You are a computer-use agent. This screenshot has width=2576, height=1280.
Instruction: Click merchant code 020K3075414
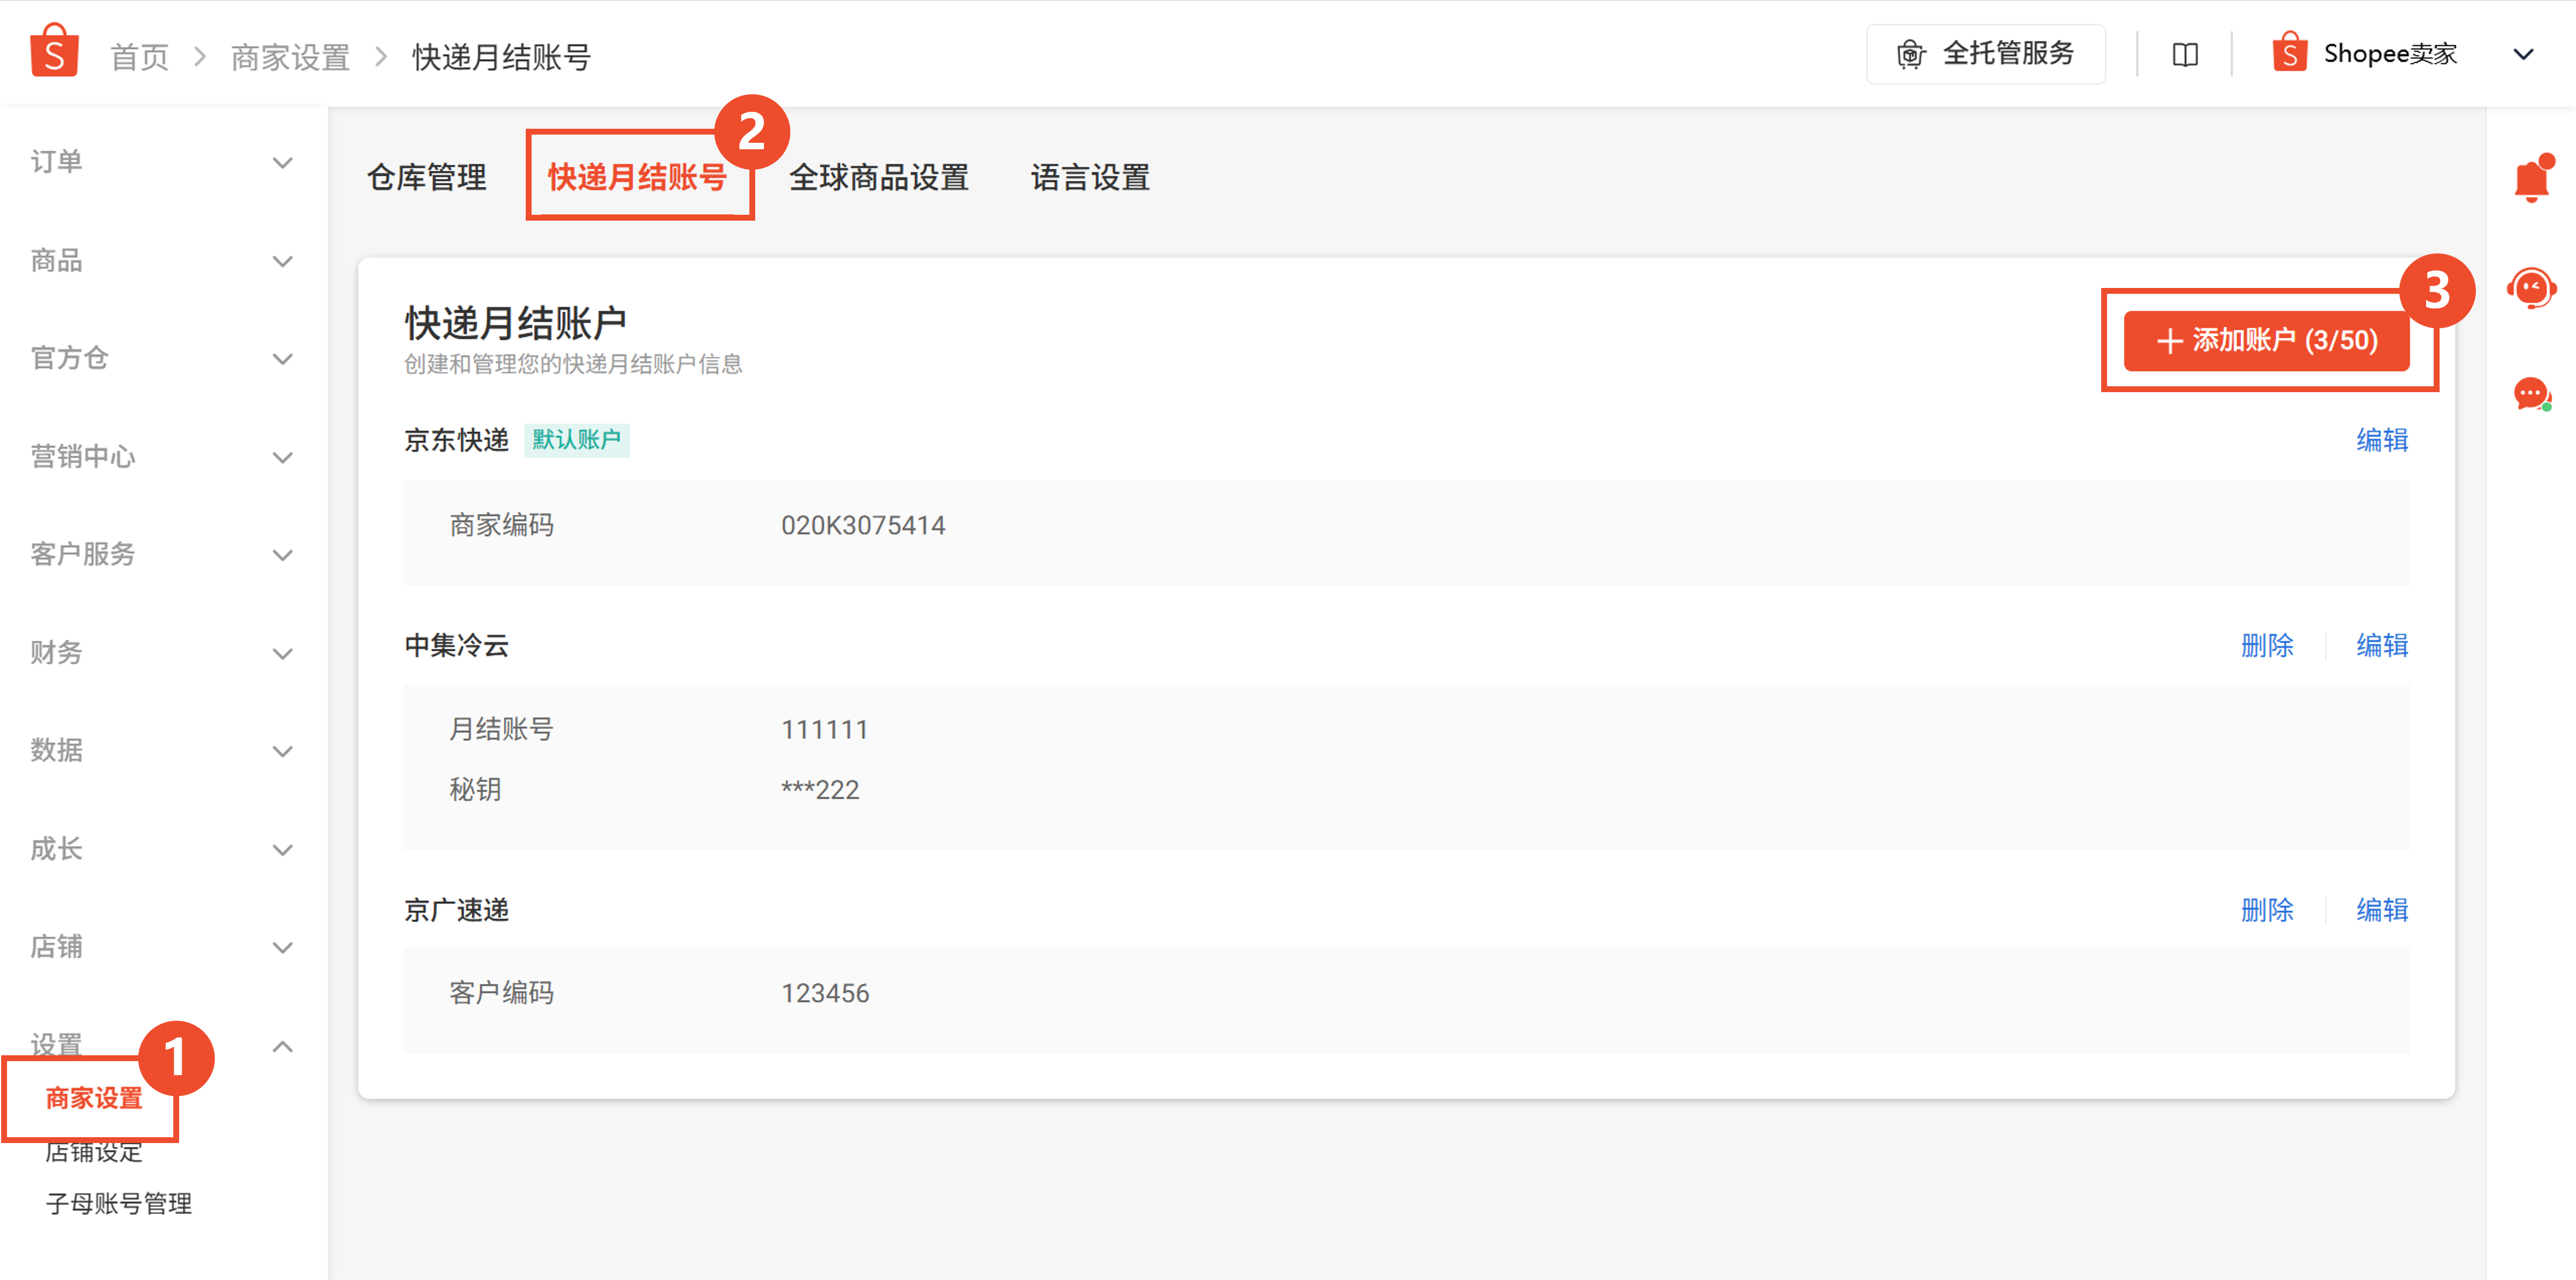[863, 526]
